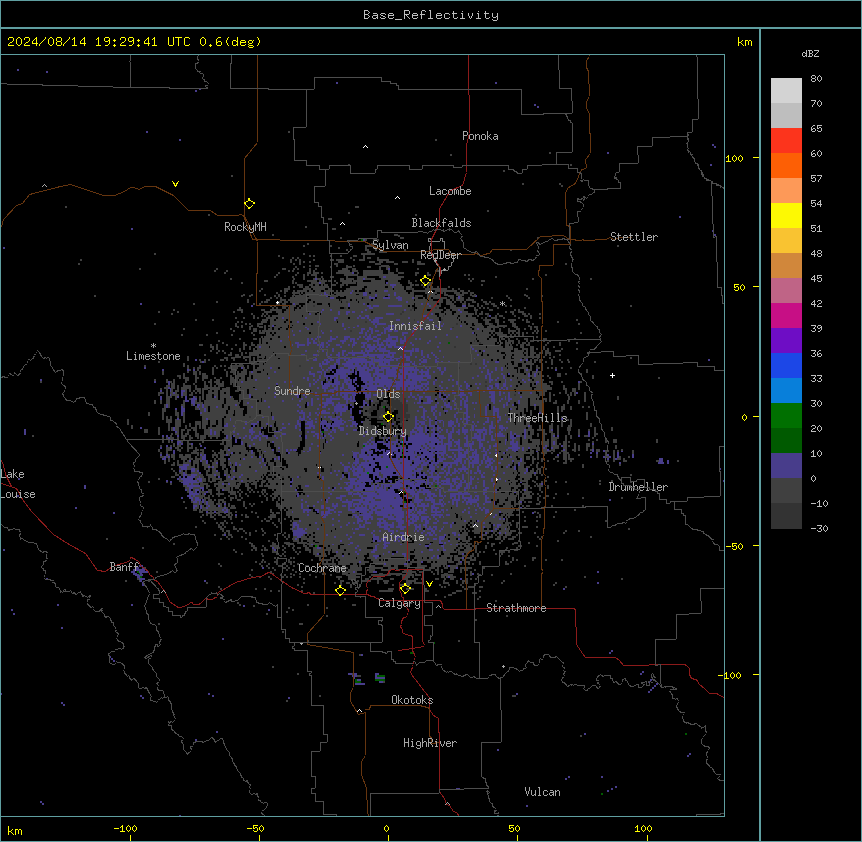Click the Innisfail city label
Screen dimensions: 862x842
coord(415,326)
